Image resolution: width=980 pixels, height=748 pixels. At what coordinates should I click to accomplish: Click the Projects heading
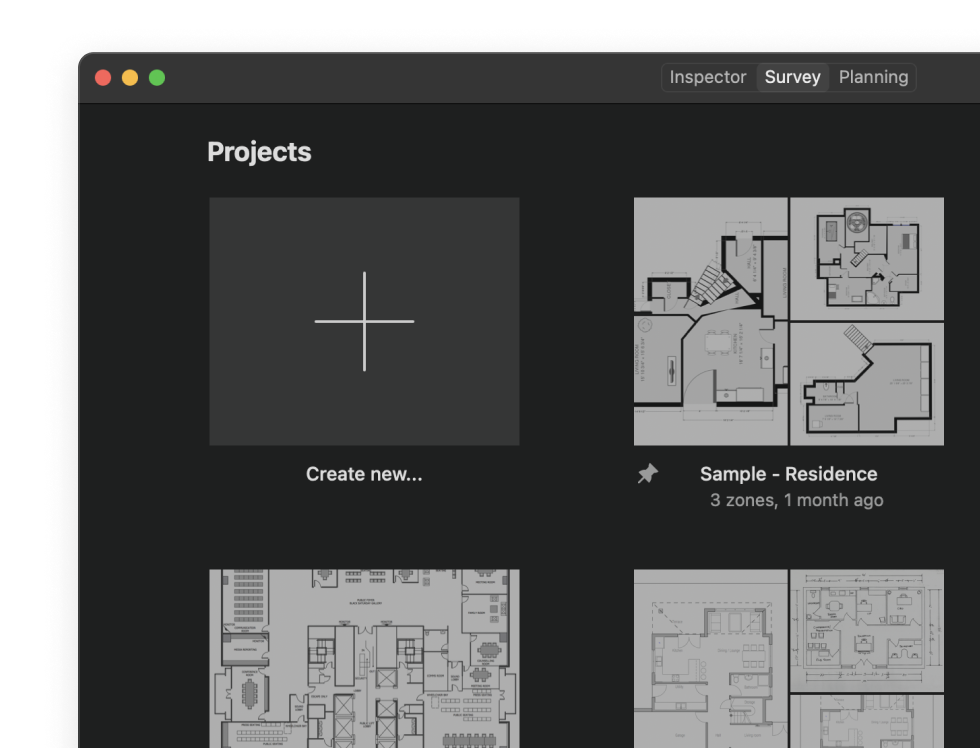coord(259,152)
